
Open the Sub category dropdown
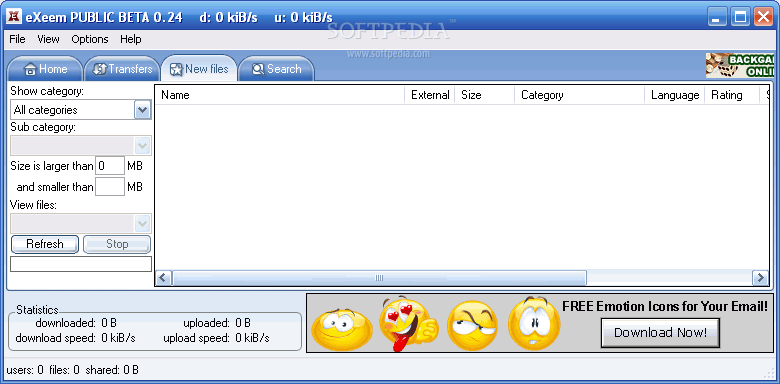click(x=143, y=146)
